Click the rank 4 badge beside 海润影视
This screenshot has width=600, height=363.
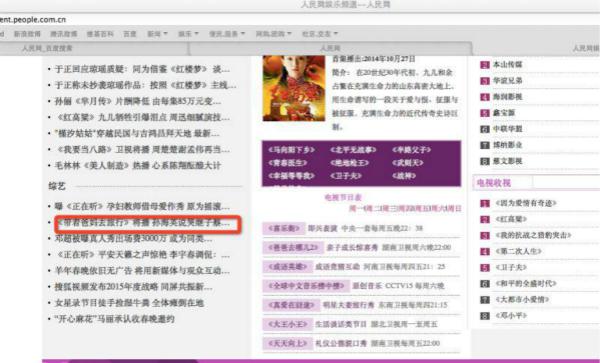[485, 97]
